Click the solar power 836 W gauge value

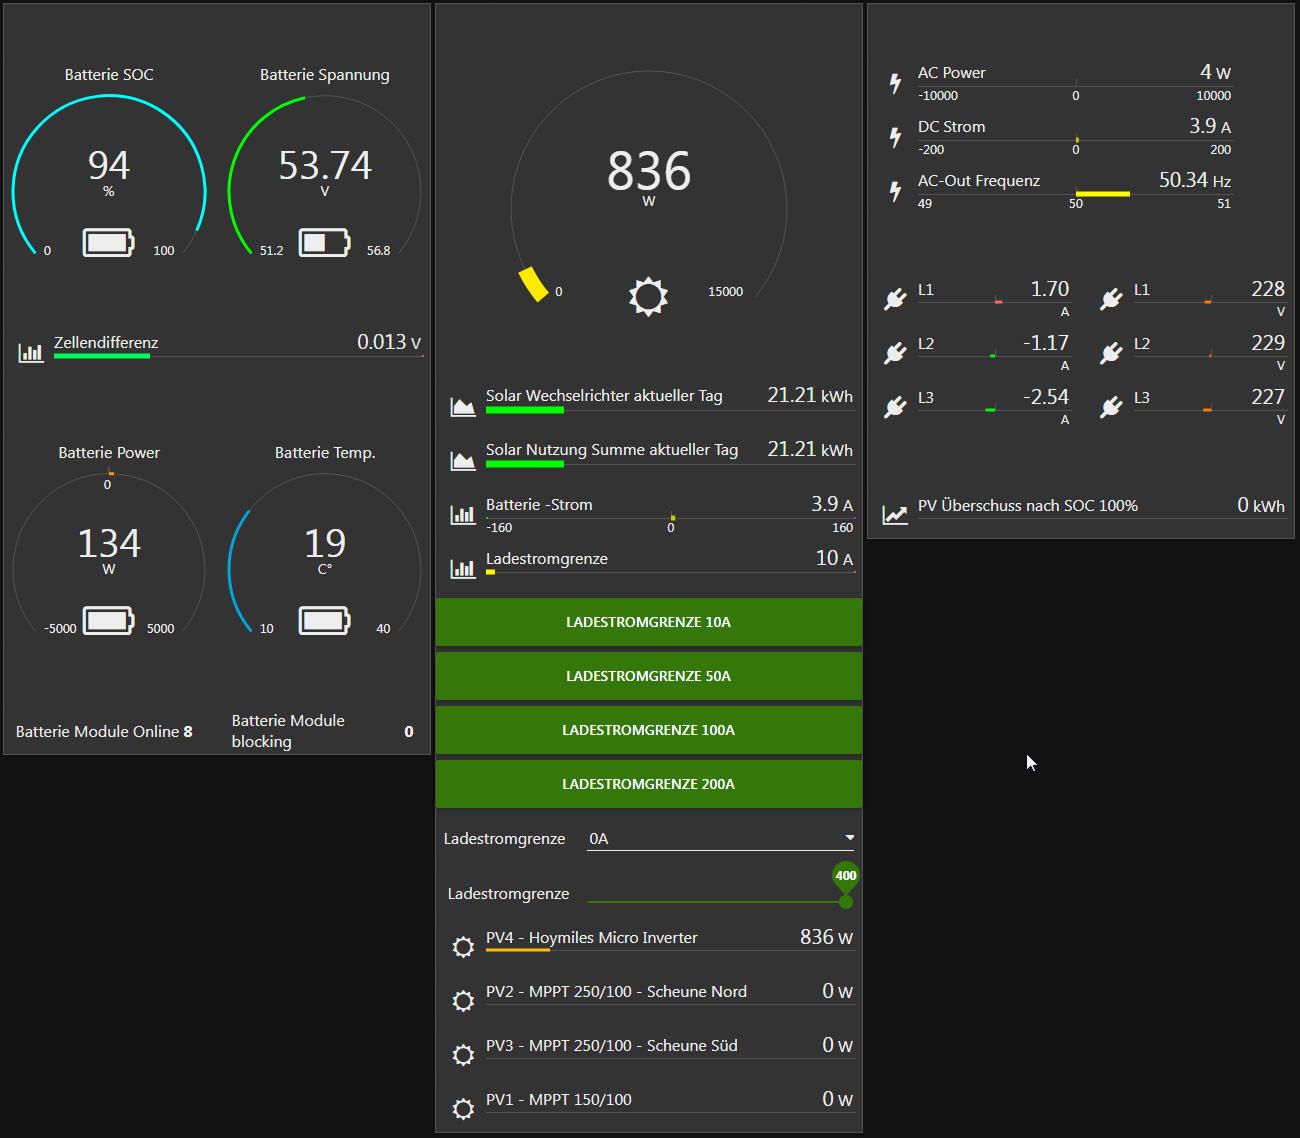pyautogui.click(x=648, y=171)
